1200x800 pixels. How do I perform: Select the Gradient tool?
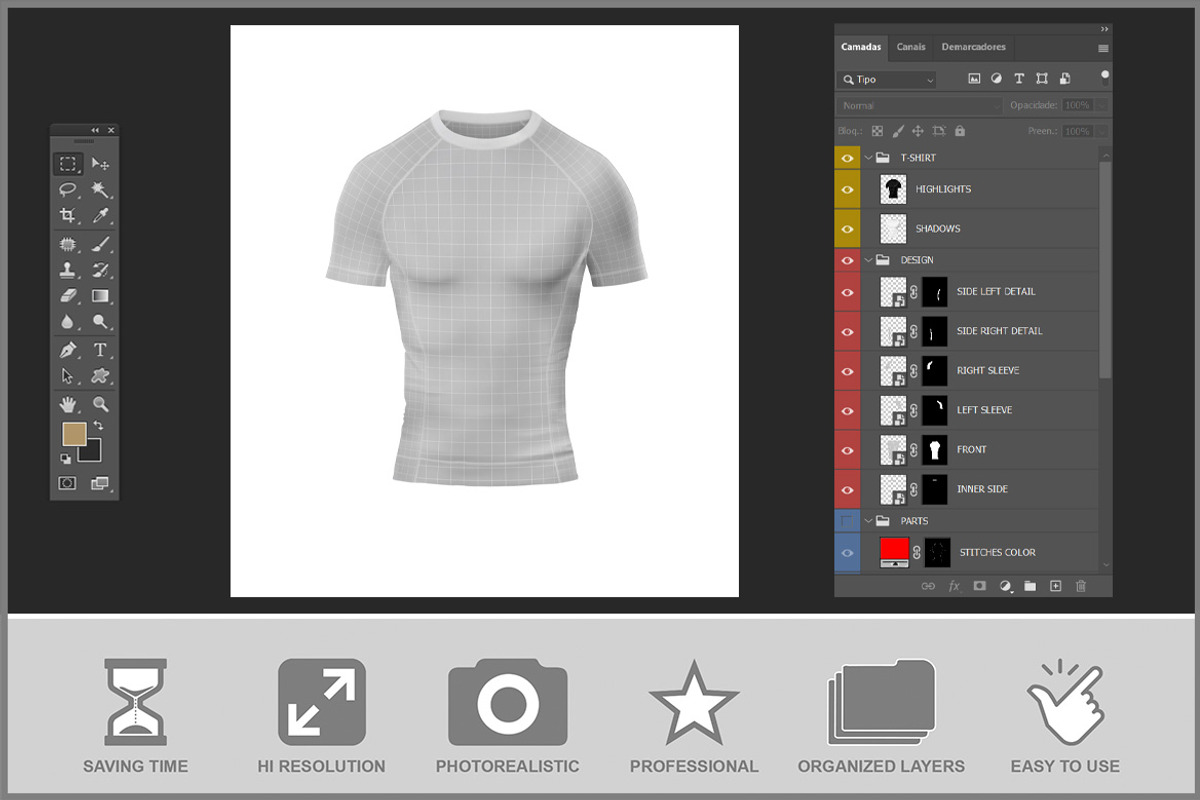(x=100, y=296)
